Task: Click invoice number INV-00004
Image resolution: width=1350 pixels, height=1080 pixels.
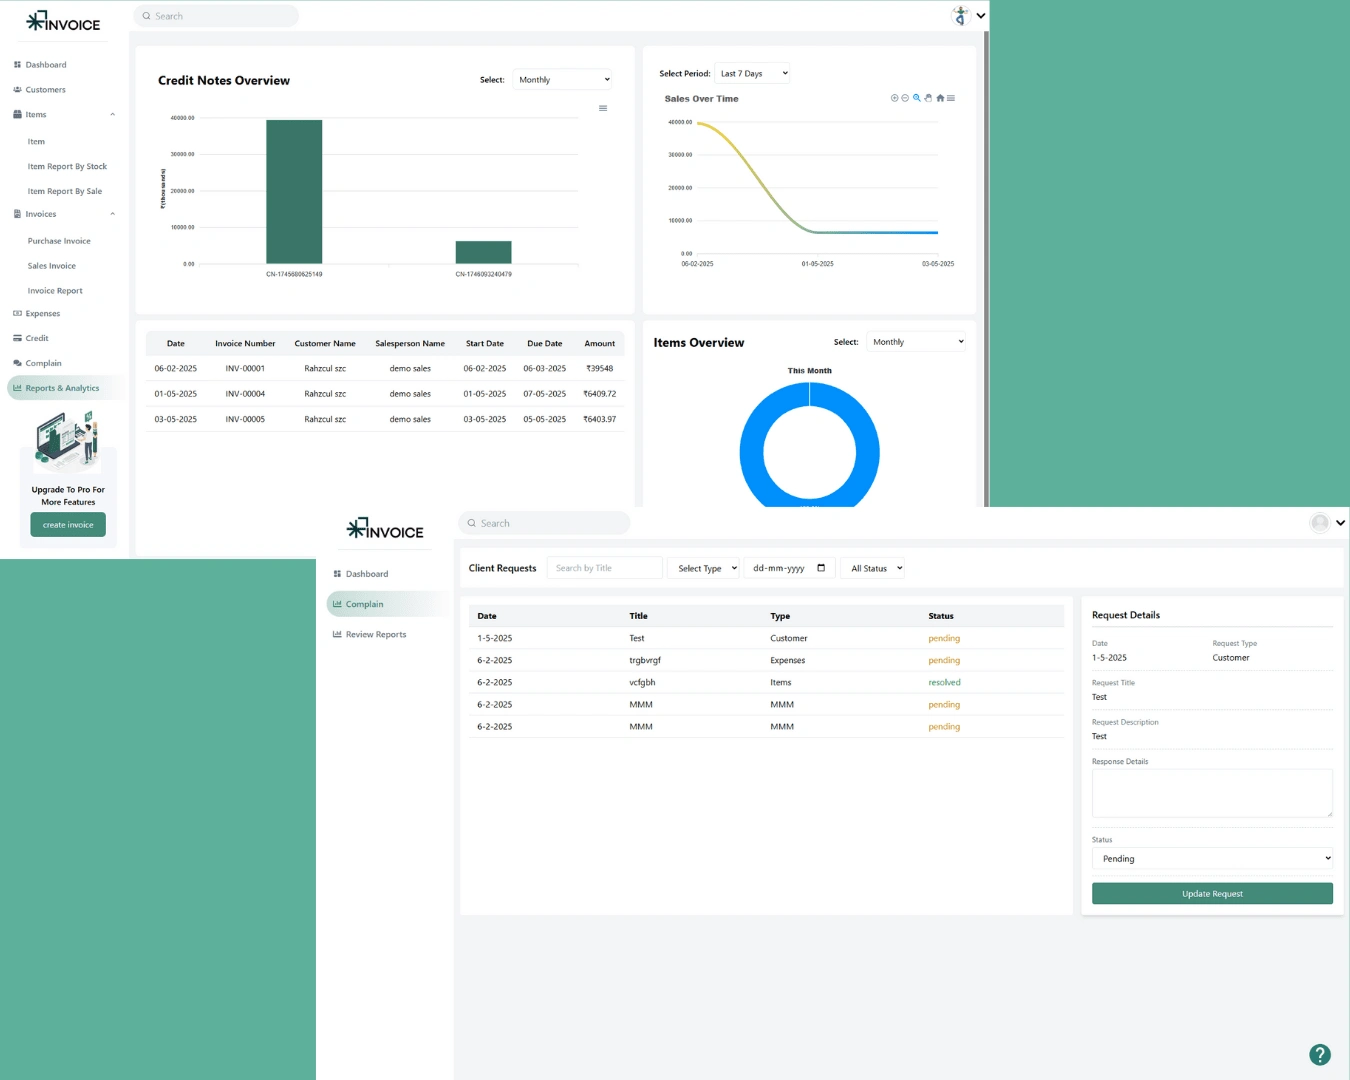Action: coord(245,394)
